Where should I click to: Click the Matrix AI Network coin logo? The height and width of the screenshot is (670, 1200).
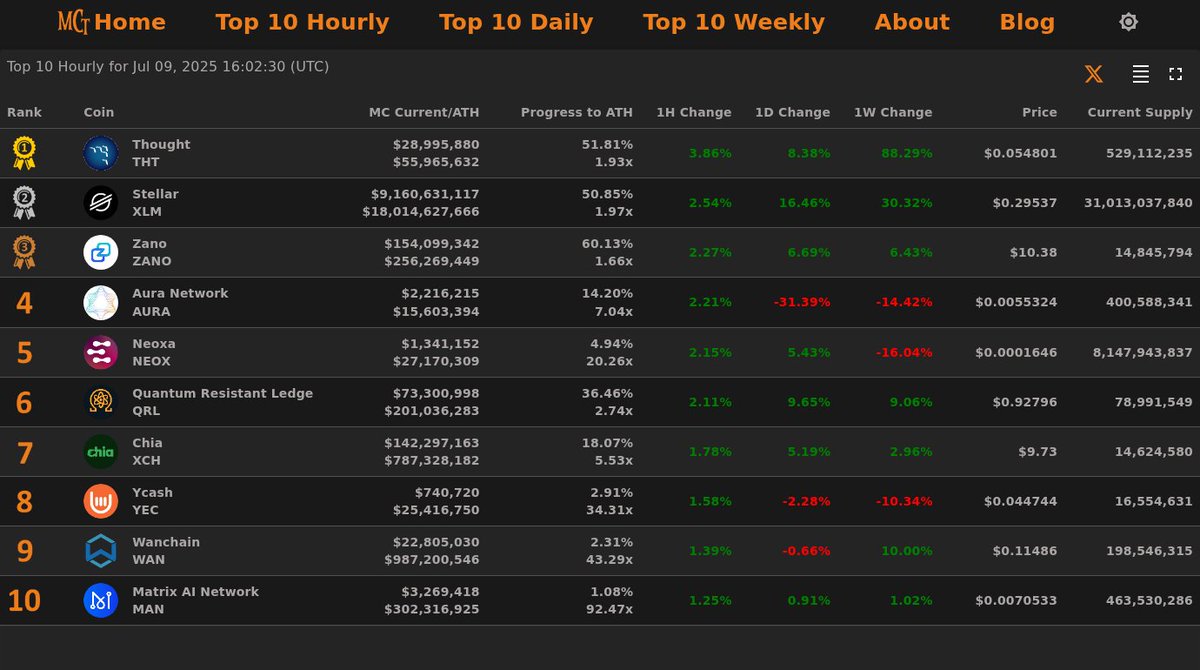point(100,601)
